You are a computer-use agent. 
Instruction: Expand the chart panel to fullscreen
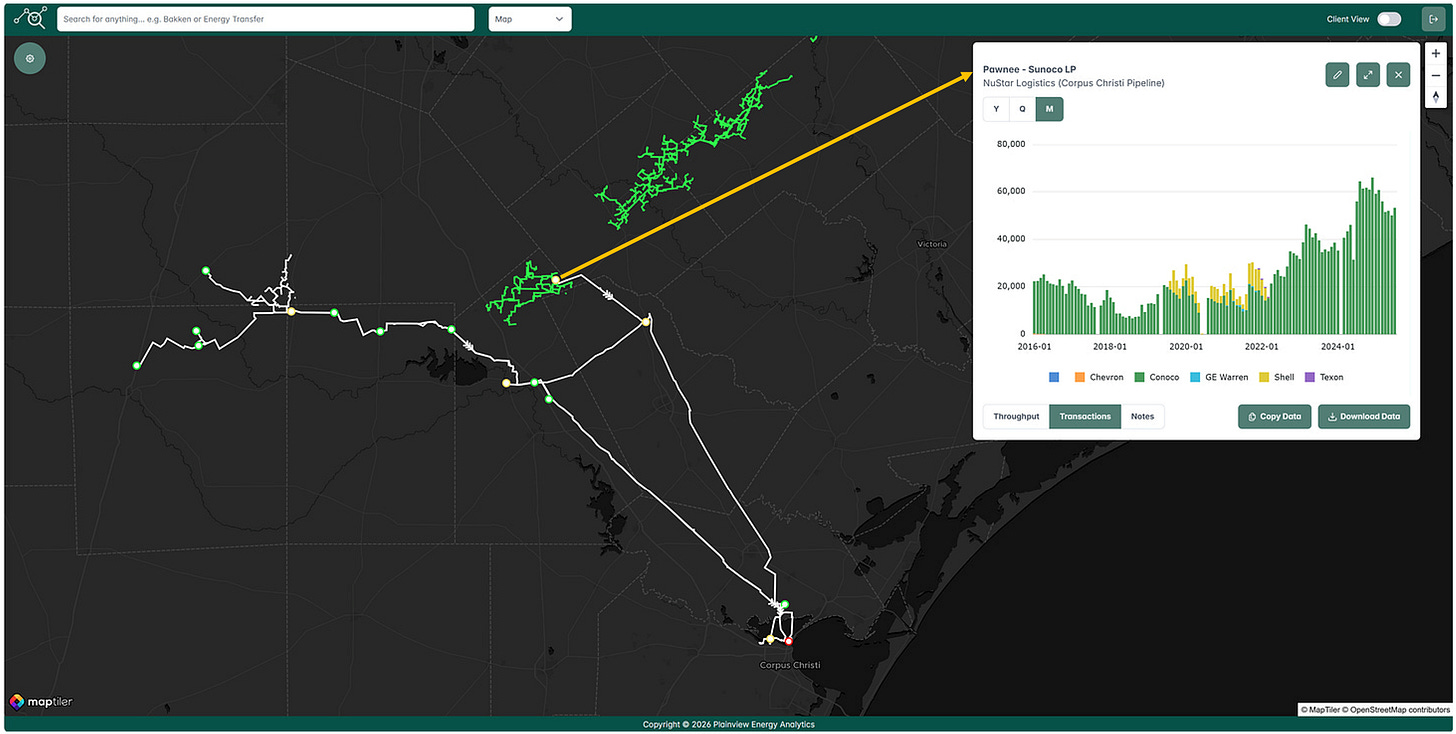tap(1368, 74)
